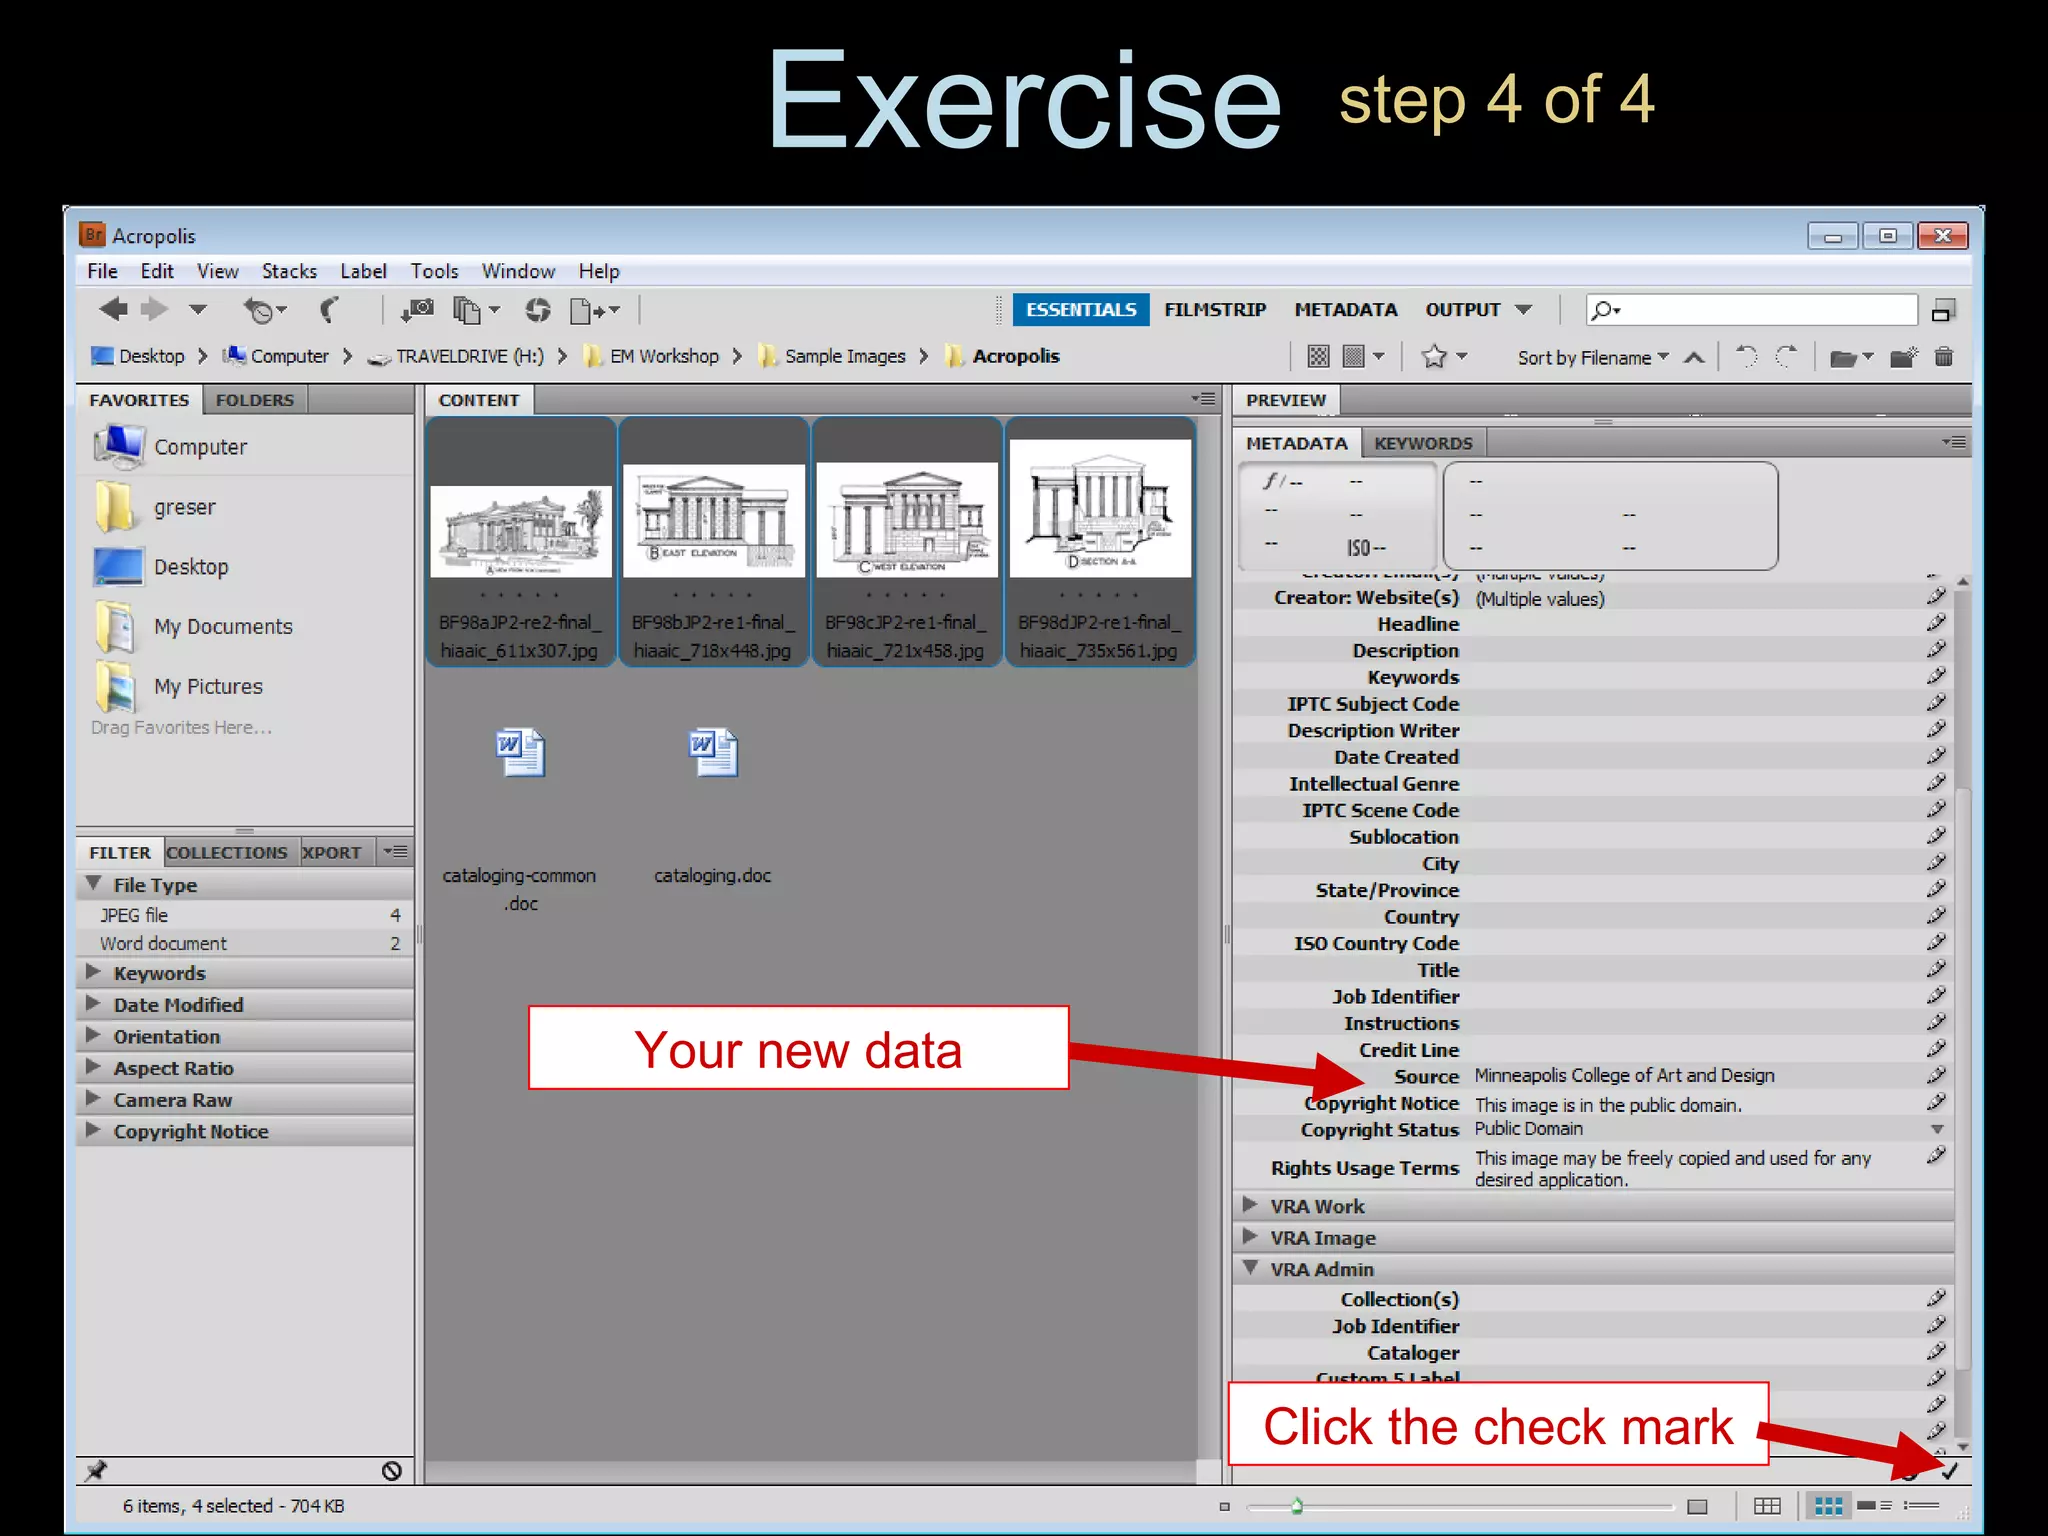
Task: Go back with the left arrow button
Action: [113, 310]
